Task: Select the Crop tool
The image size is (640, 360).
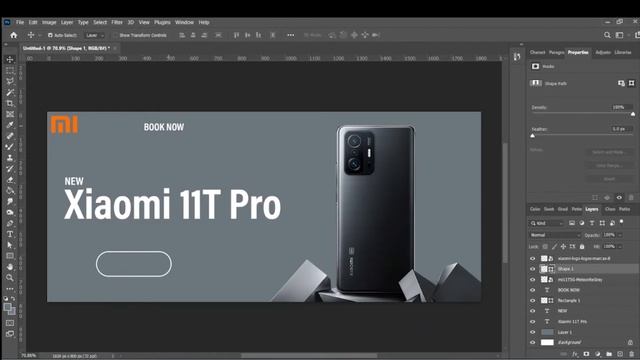Action: tap(10, 103)
